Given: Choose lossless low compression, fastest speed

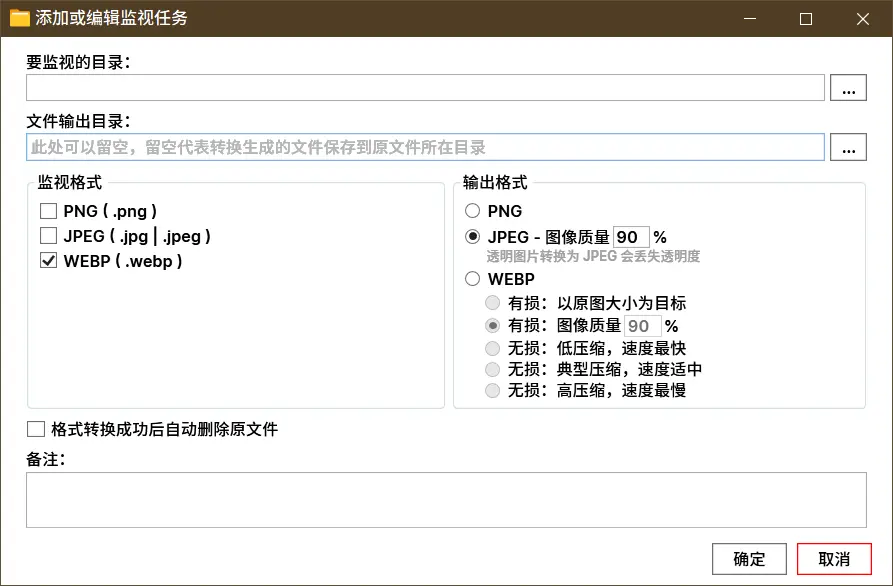Looking at the screenshot, I should 492,348.
